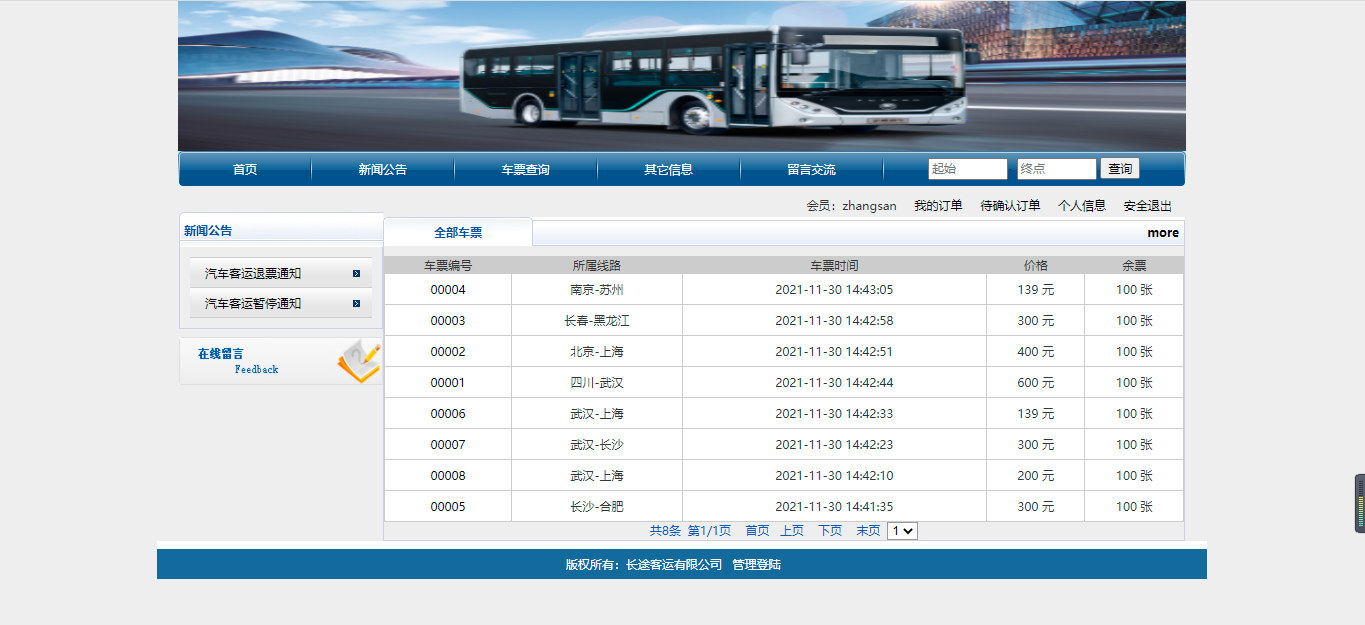
Task: Open 留言交流 menu item
Action: (811, 169)
